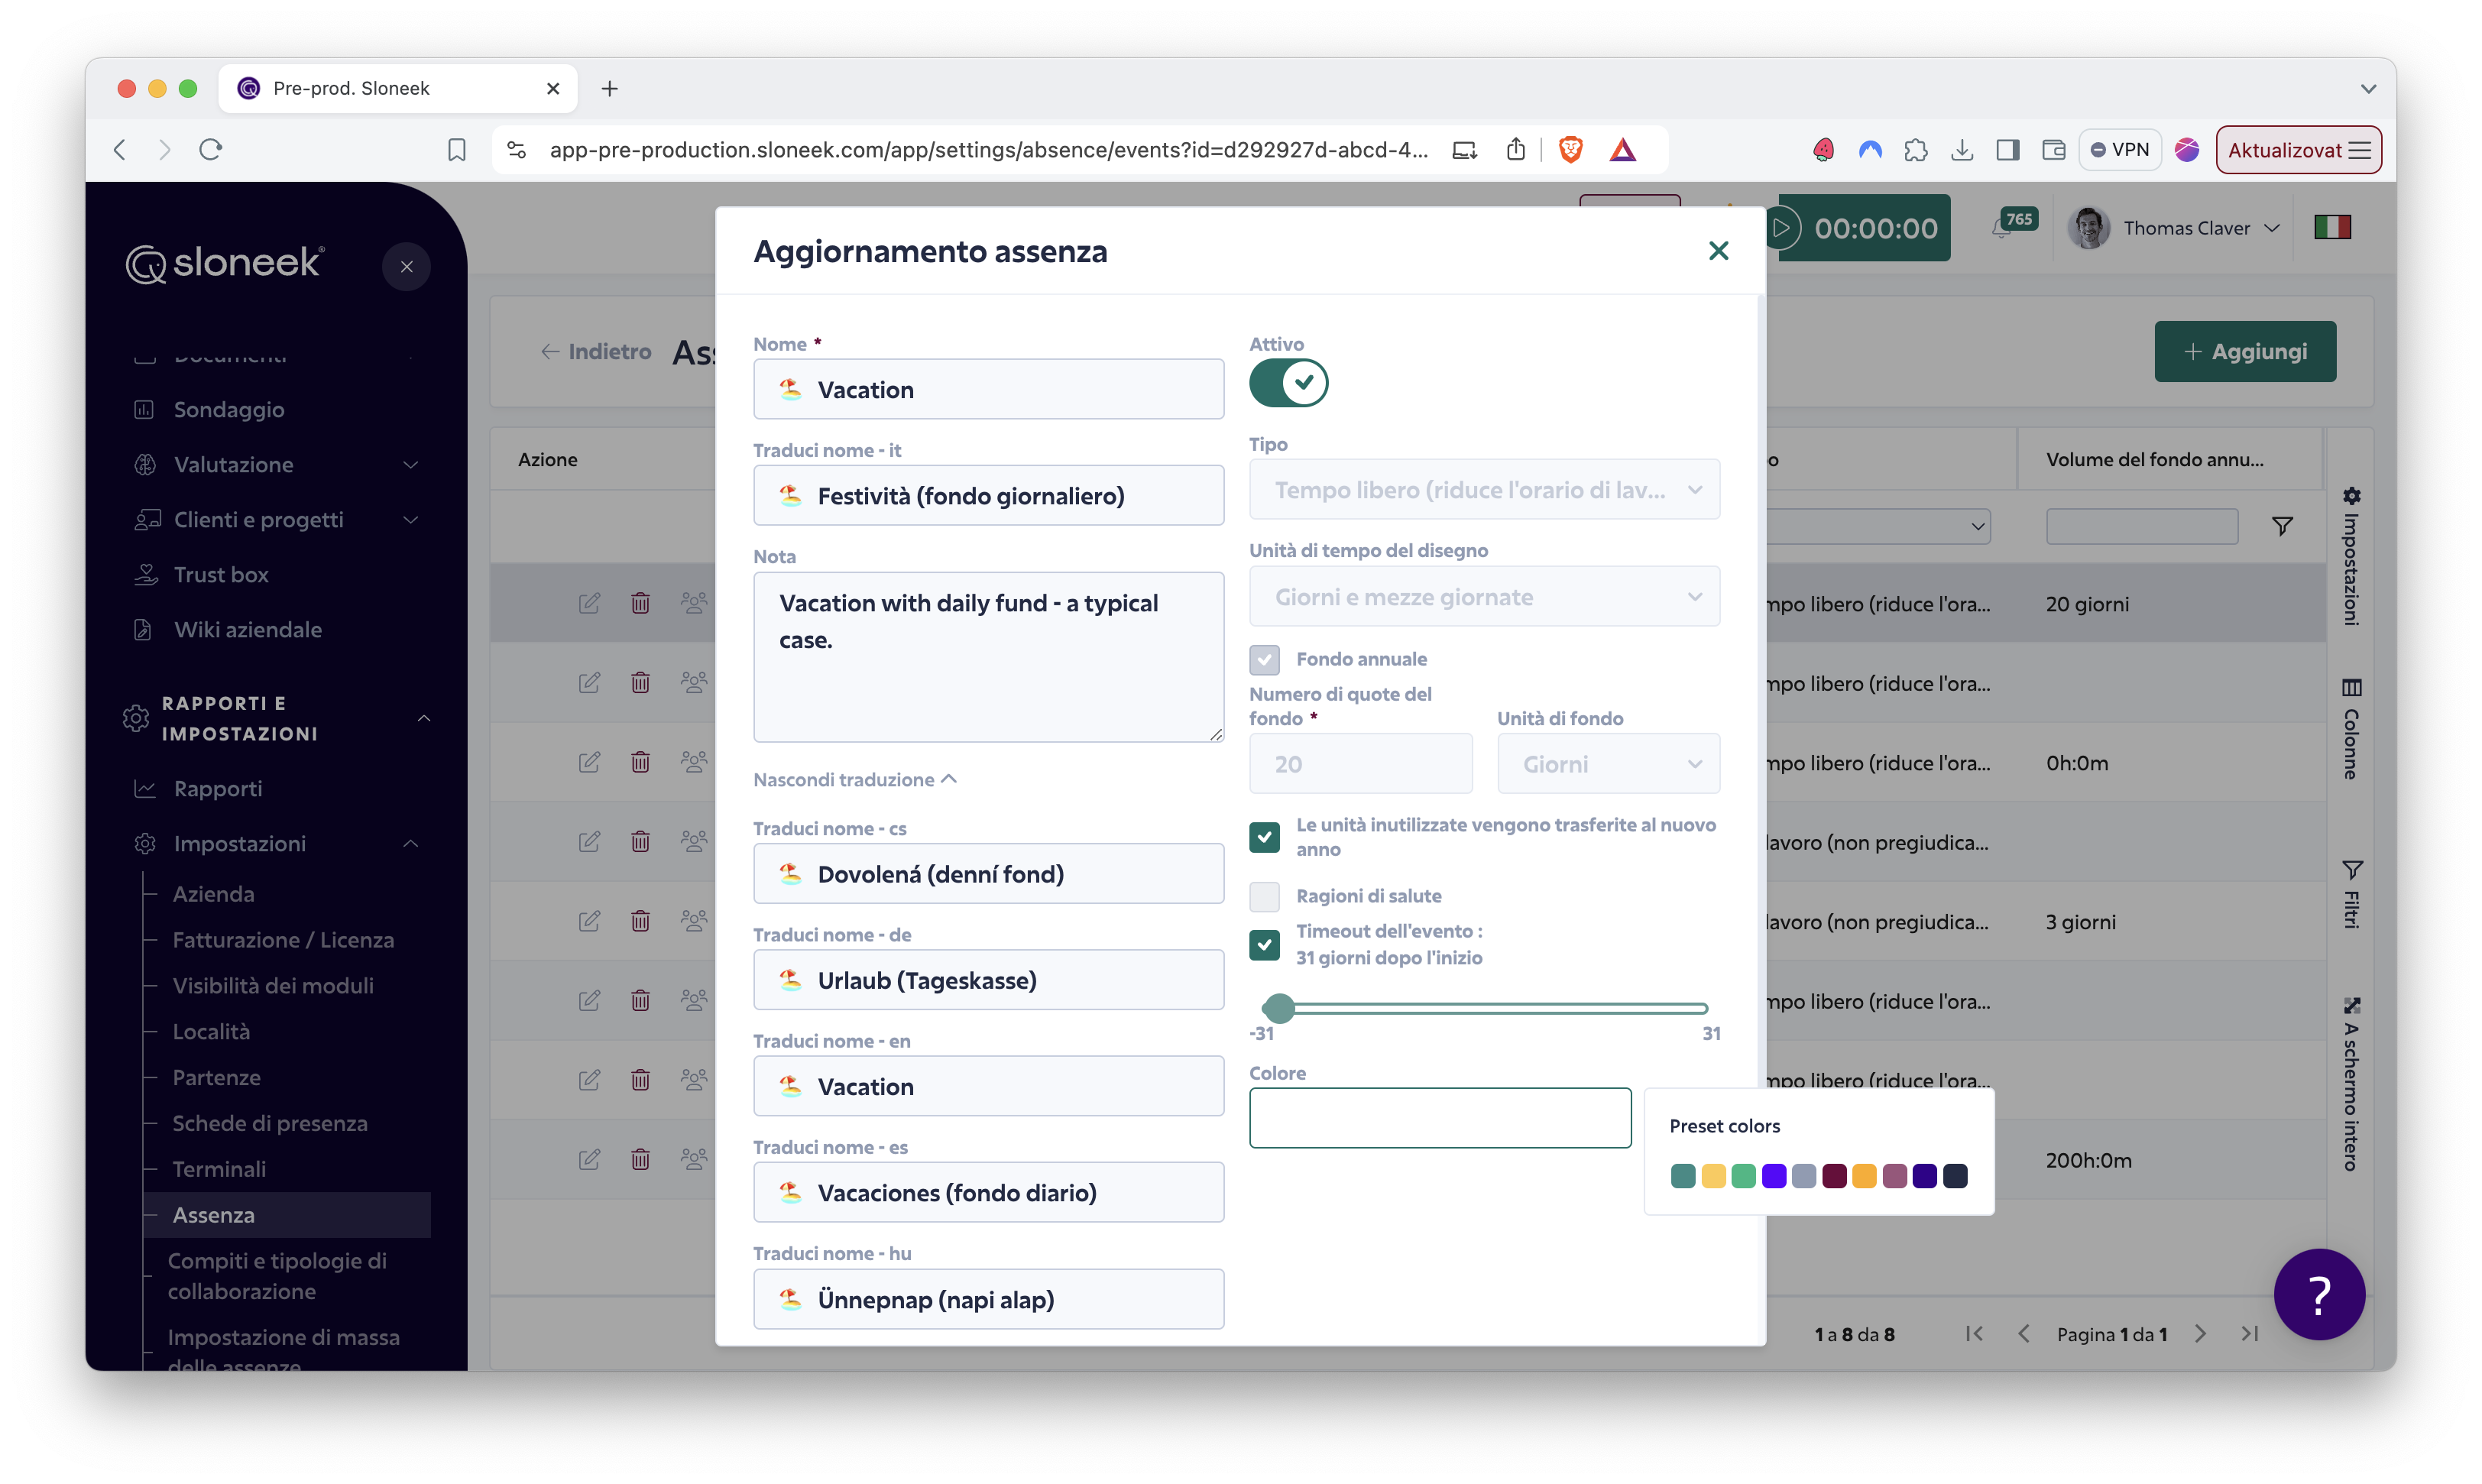
Task: Click edit icon in the 3 giorni row
Action: click(x=589, y=921)
